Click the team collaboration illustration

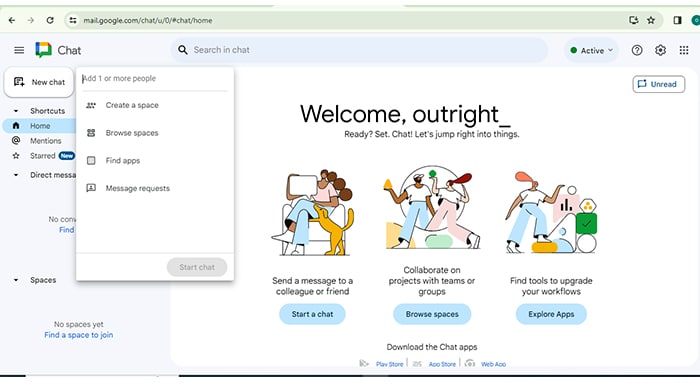click(432, 207)
